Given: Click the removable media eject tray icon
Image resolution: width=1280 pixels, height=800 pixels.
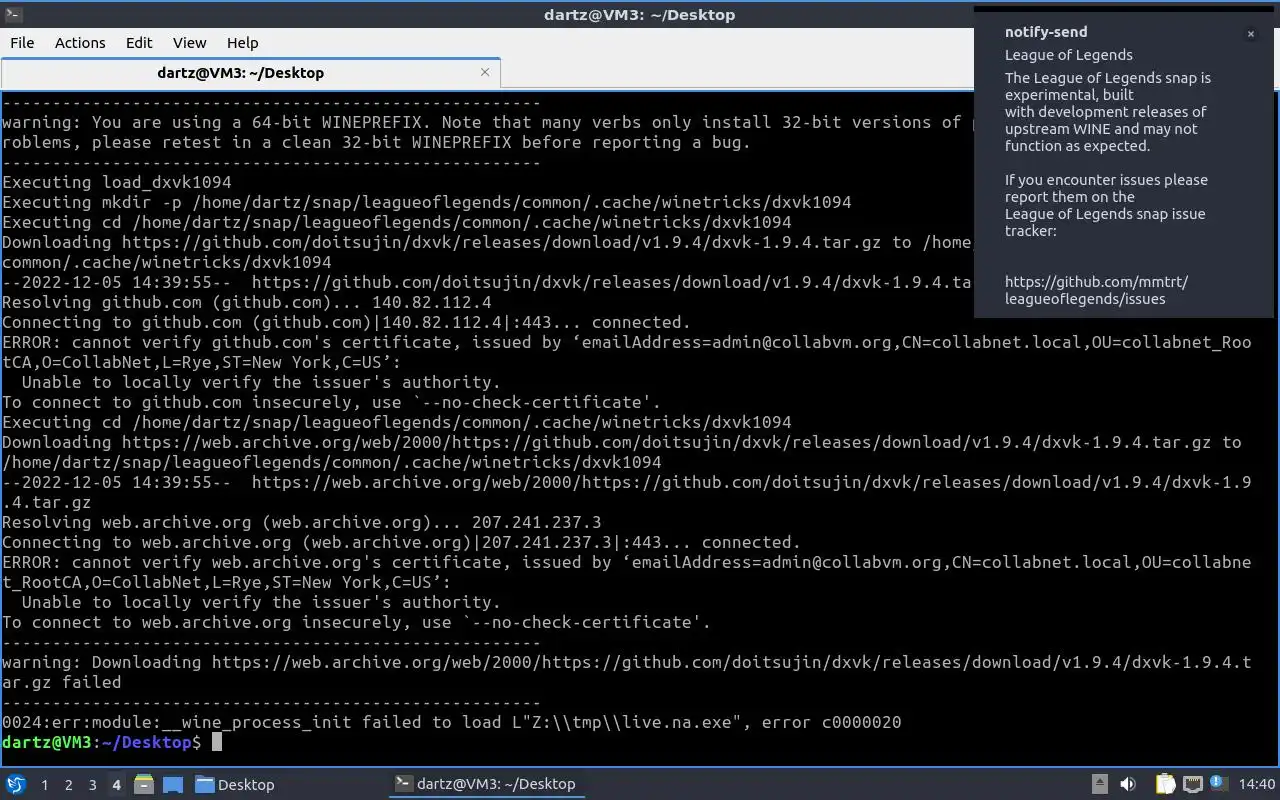Looking at the screenshot, I should 1099,784.
